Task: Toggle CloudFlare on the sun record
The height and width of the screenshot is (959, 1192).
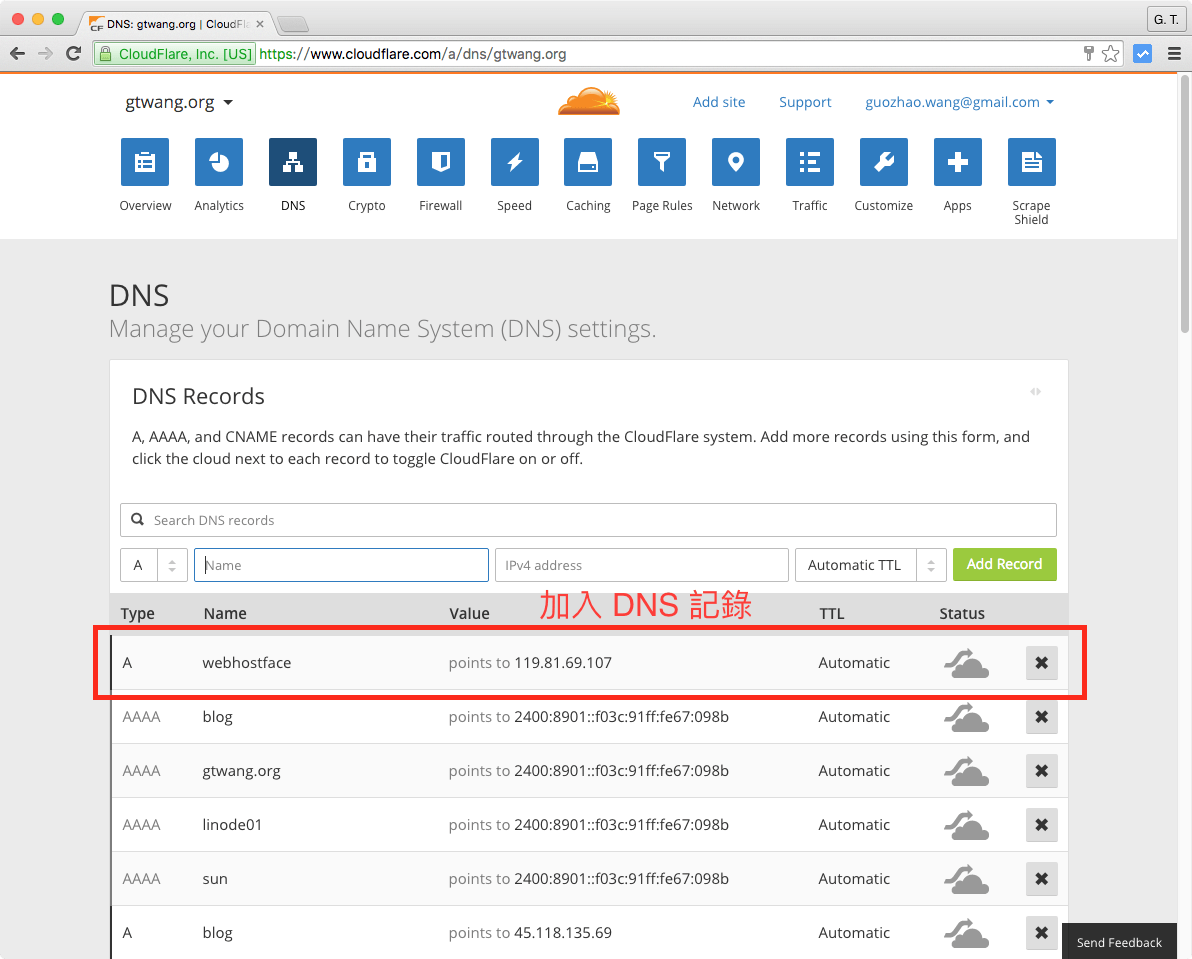Action: click(x=966, y=878)
